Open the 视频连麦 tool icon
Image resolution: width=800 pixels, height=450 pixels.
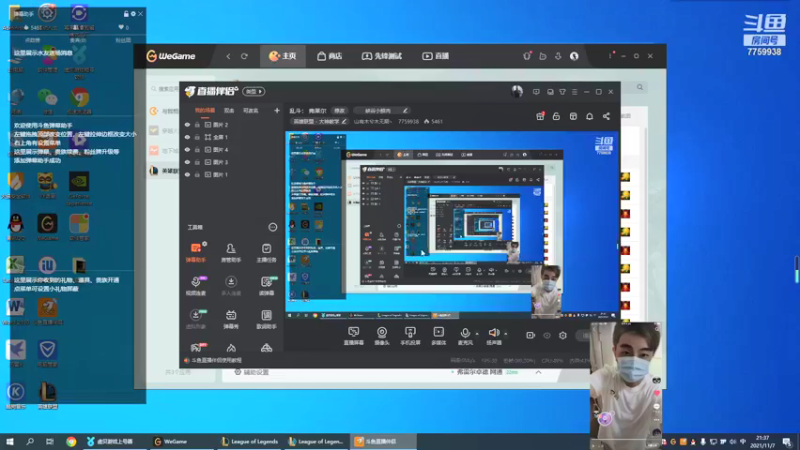pyautogui.click(x=195, y=286)
